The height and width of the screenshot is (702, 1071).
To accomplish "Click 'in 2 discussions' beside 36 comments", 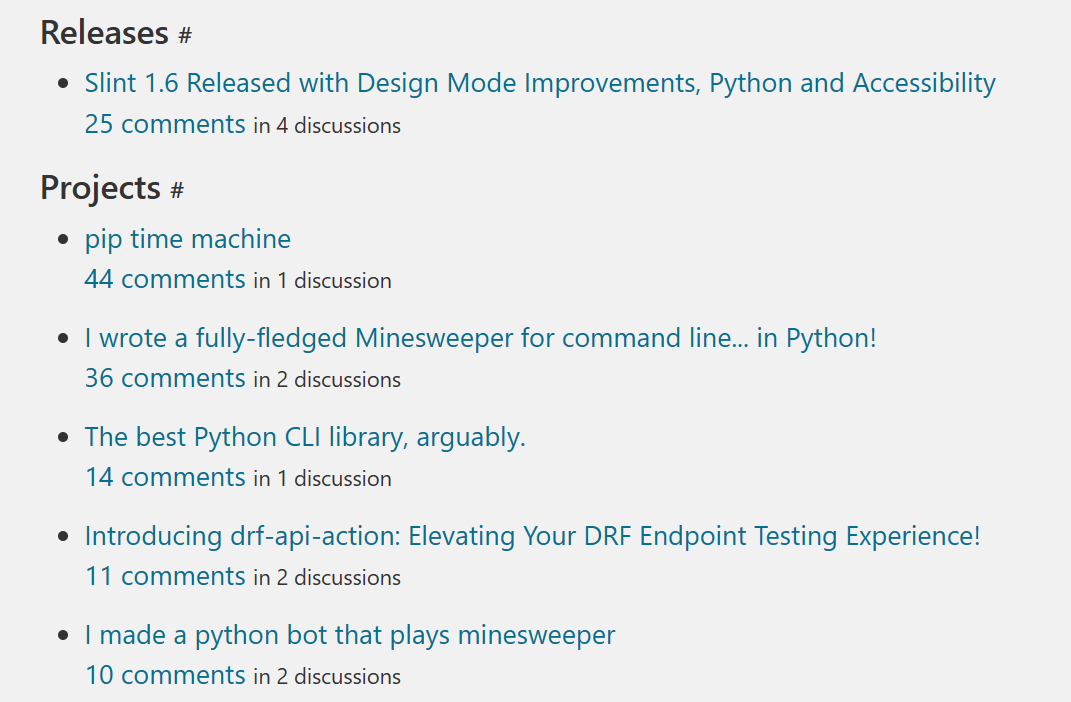I will (x=327, y=381).
